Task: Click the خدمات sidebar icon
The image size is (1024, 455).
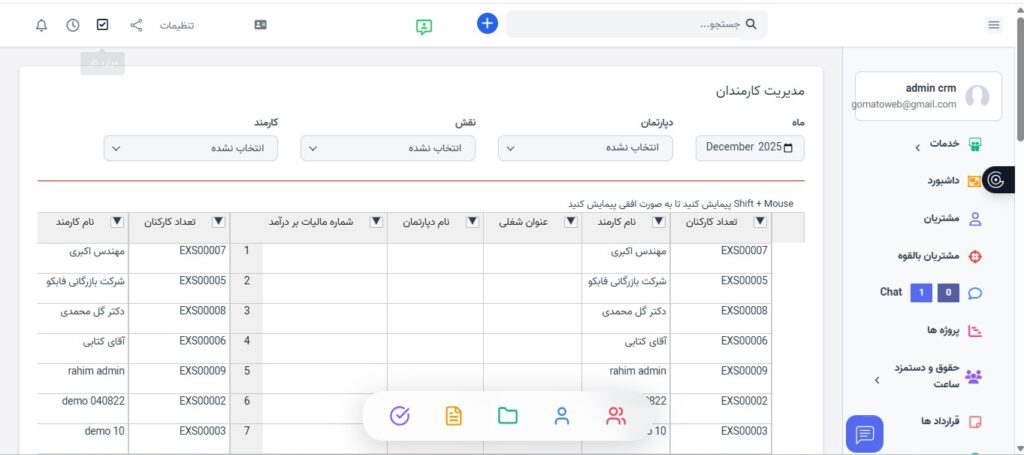Action: 975,144
